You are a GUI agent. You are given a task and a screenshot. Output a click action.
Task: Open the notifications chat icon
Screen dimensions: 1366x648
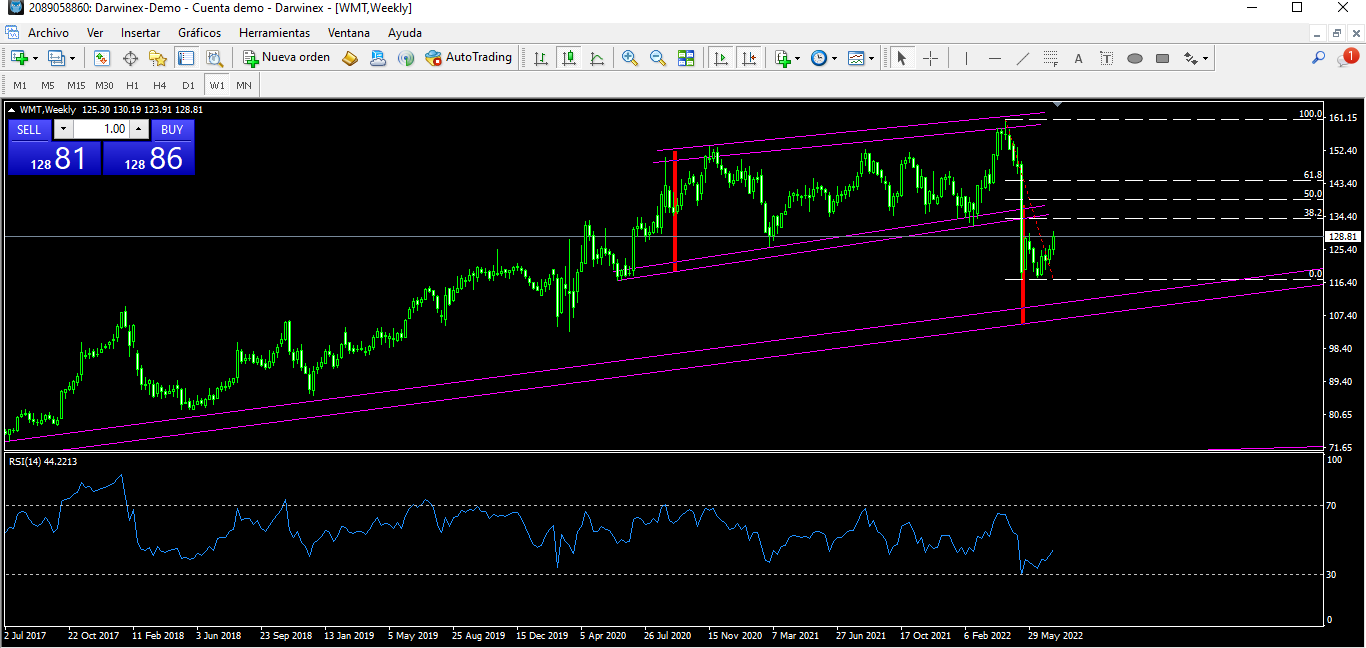pos(1346,58)
